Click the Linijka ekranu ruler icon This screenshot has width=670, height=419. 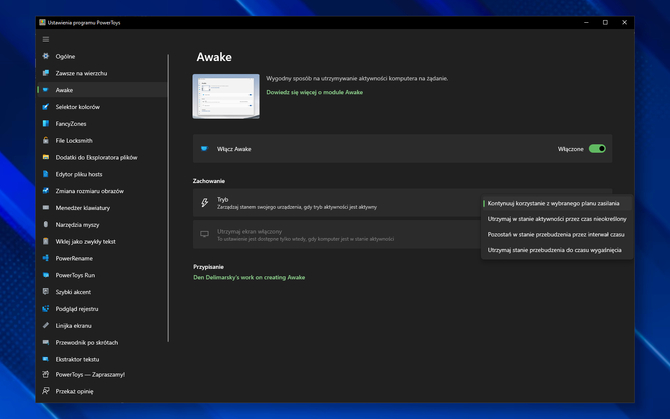tap(46, 325)
